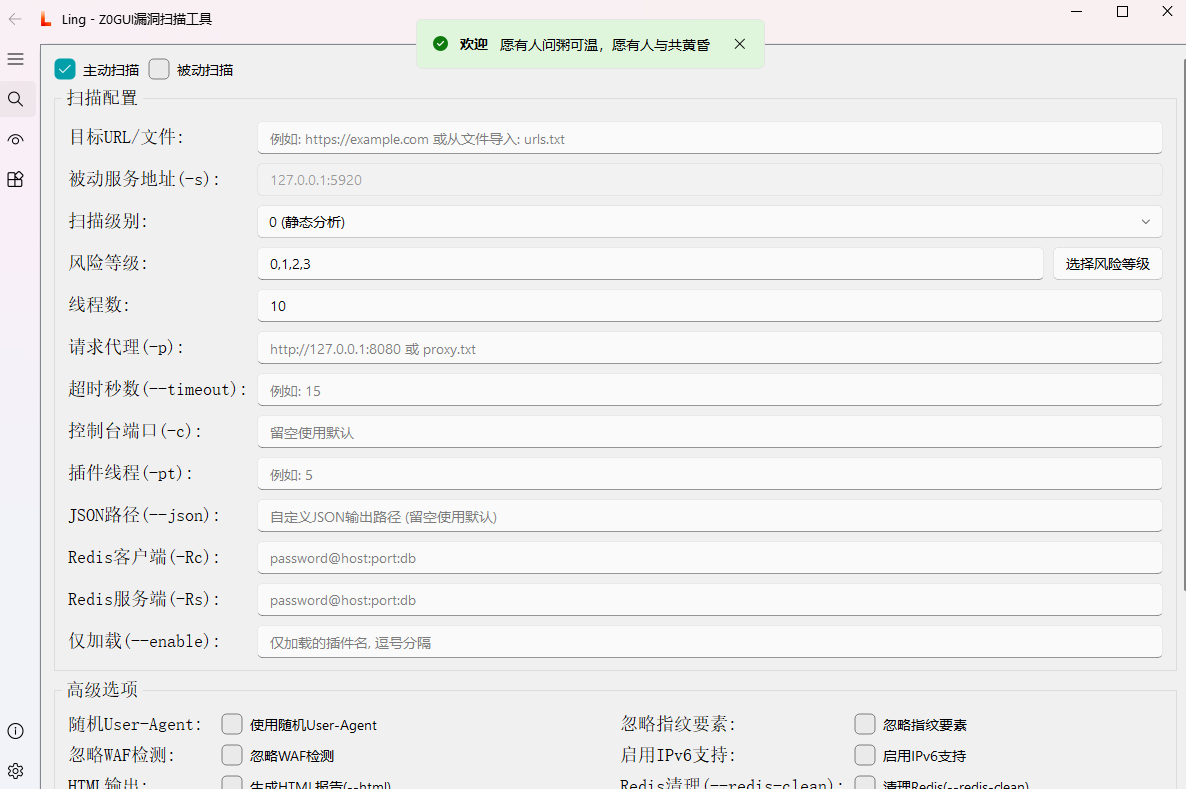Image resolution: width=1186 pixels, height=789 pixels.
Task: Focus the Redis服务端(-Rs) input field
Action: [709, 600]
